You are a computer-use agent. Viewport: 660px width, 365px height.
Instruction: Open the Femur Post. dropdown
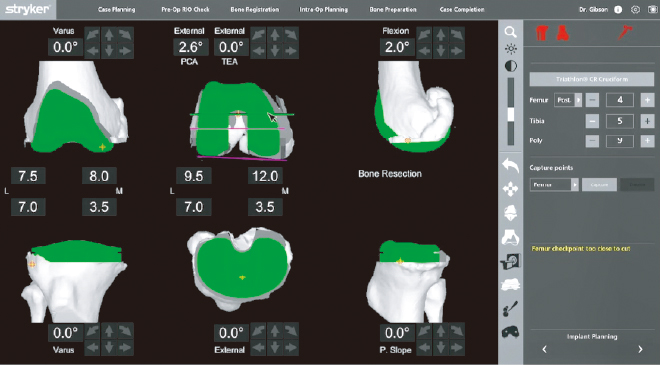568,100
